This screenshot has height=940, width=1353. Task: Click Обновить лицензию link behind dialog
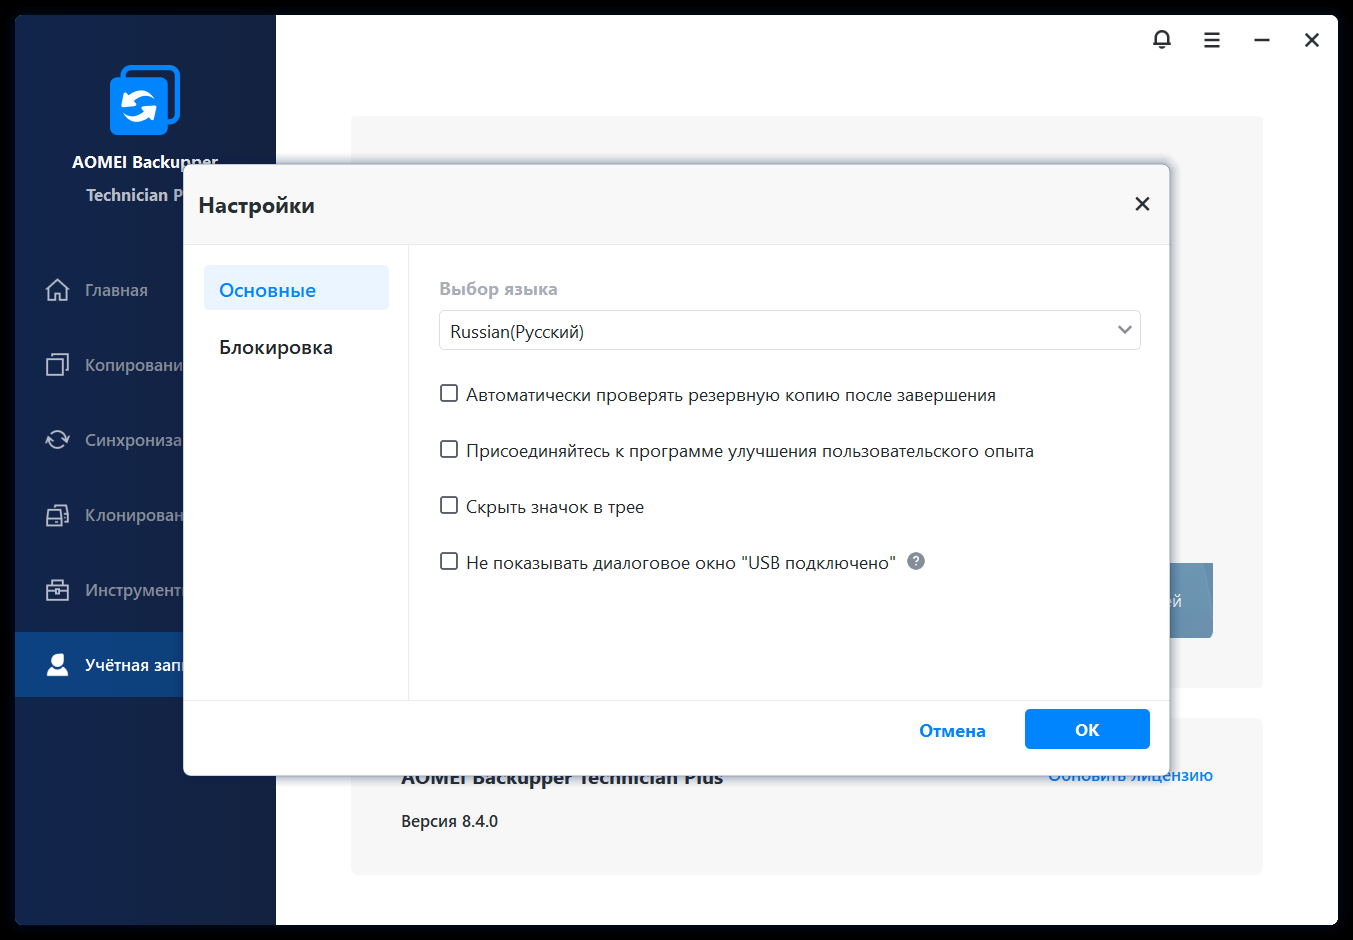(x=1130, y=777)
